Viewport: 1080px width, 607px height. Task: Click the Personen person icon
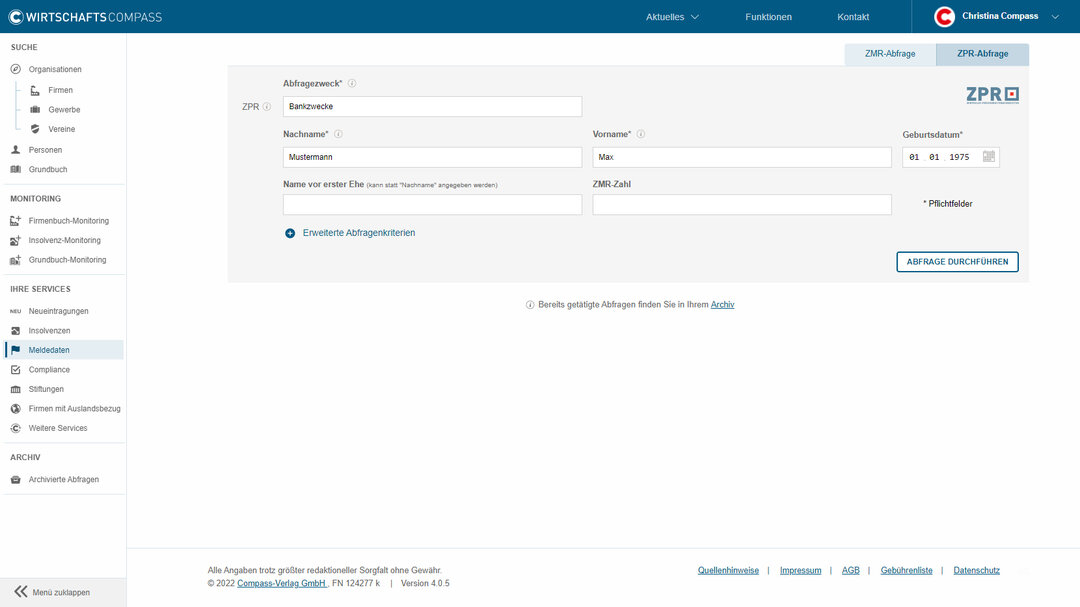pyautogui.click(x=16, y=150)
